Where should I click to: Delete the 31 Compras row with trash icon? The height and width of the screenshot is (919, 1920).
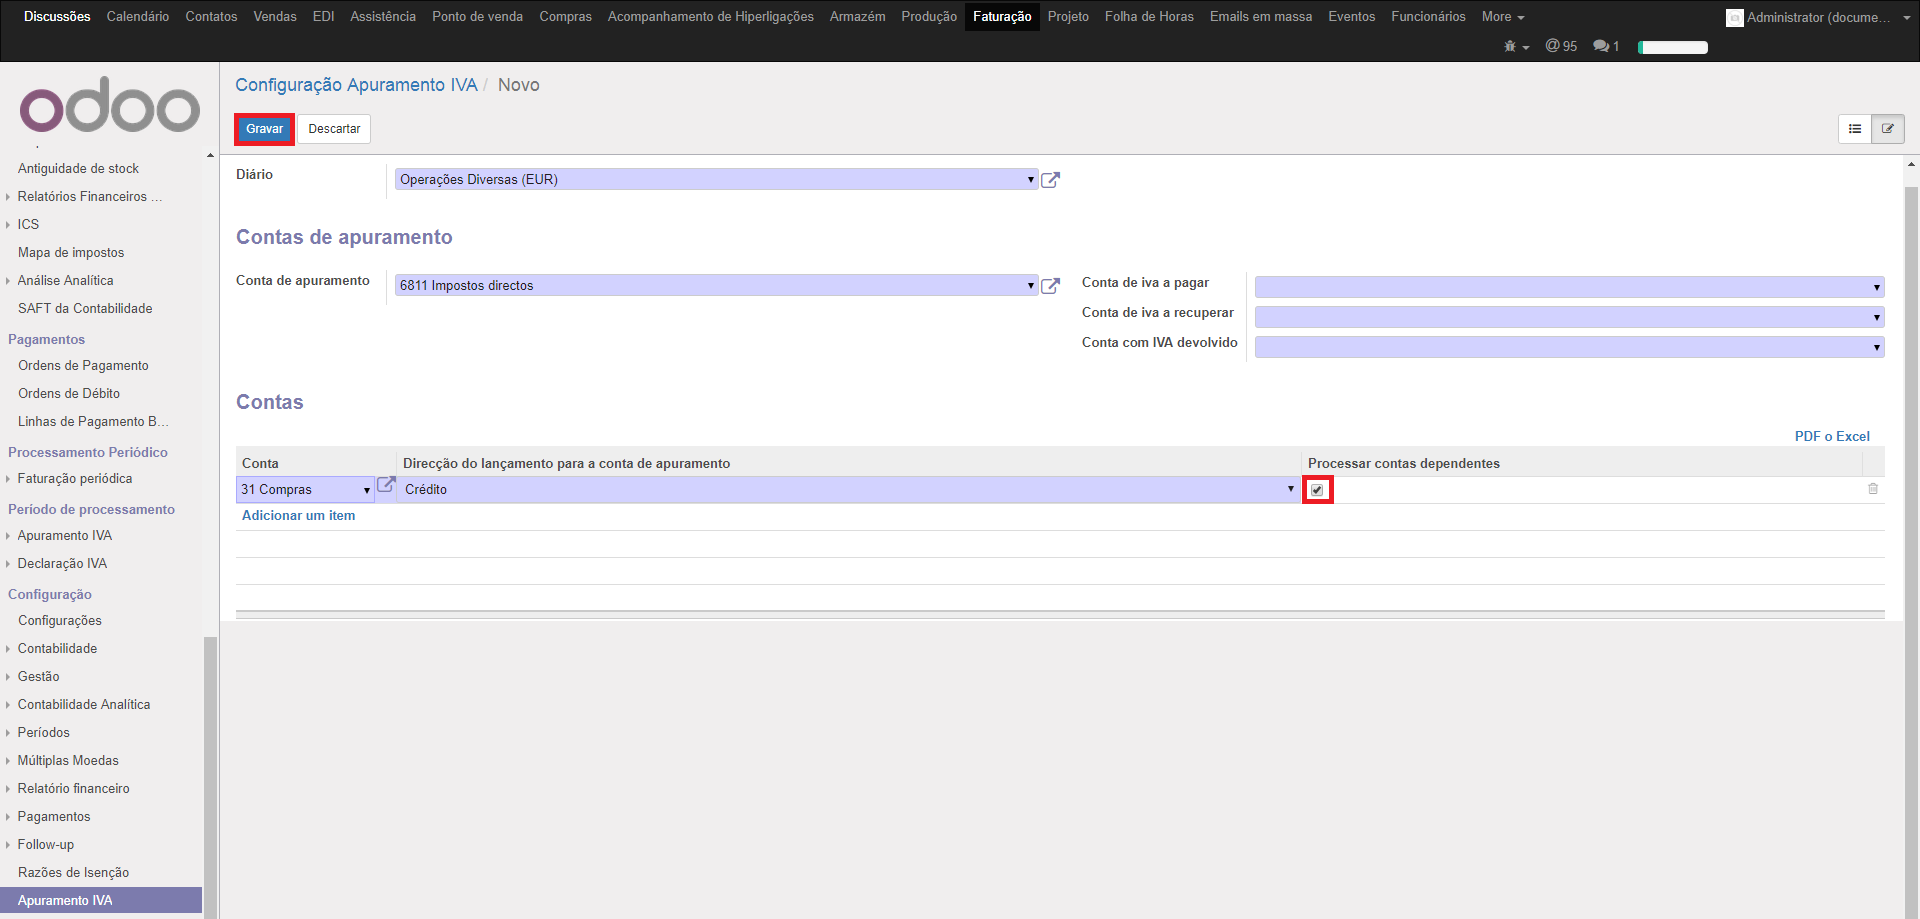point(1873,489)
